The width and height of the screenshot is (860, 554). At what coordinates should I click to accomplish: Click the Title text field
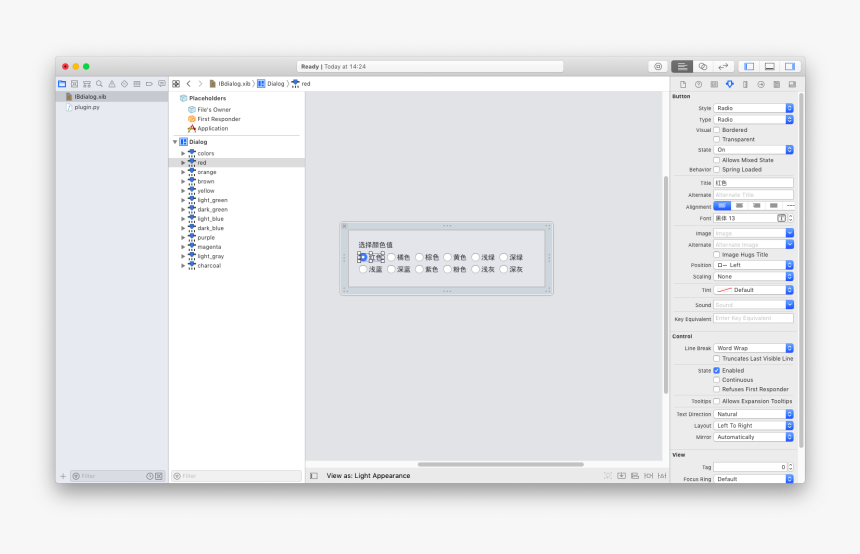tap(753, 183)
